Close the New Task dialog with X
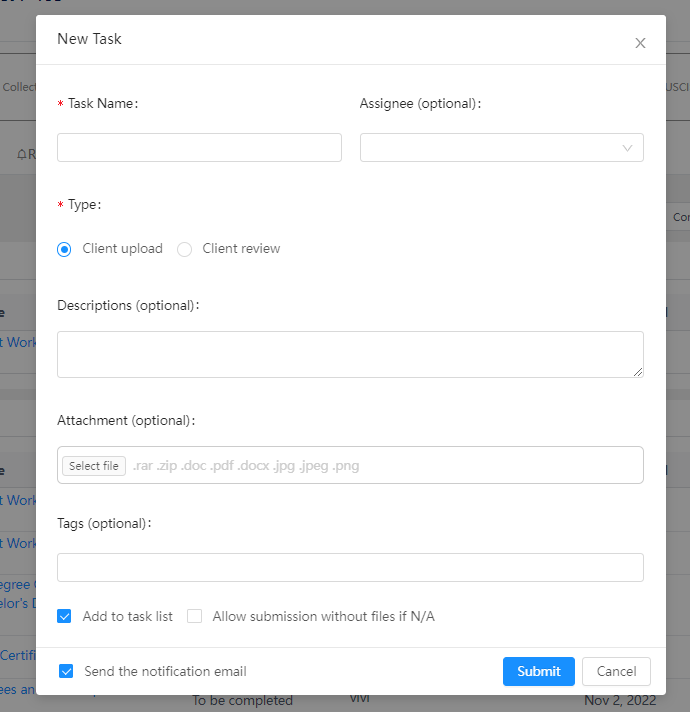 tap(640, 43)
